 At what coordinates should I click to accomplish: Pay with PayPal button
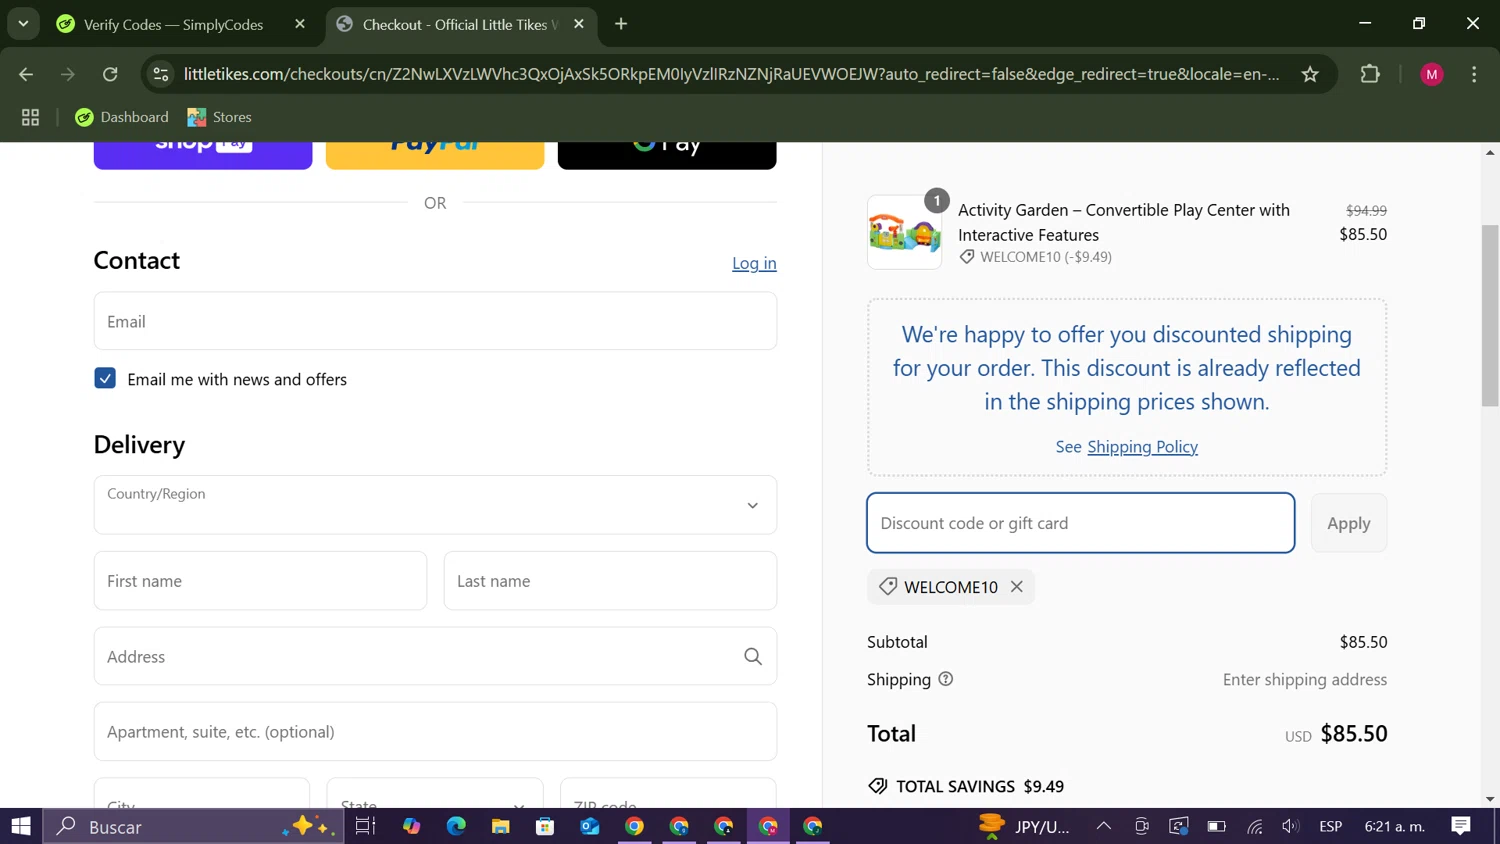pos(435,155)
